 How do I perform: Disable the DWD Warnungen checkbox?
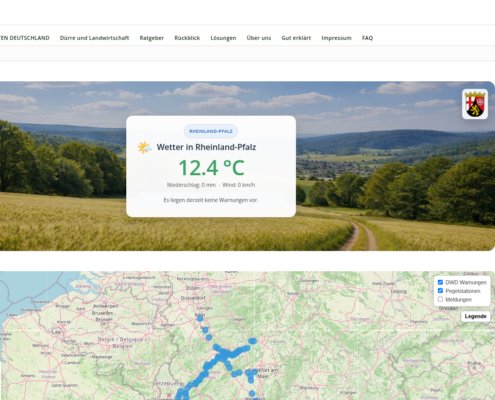pyautogui.click(x=440, y=282)
